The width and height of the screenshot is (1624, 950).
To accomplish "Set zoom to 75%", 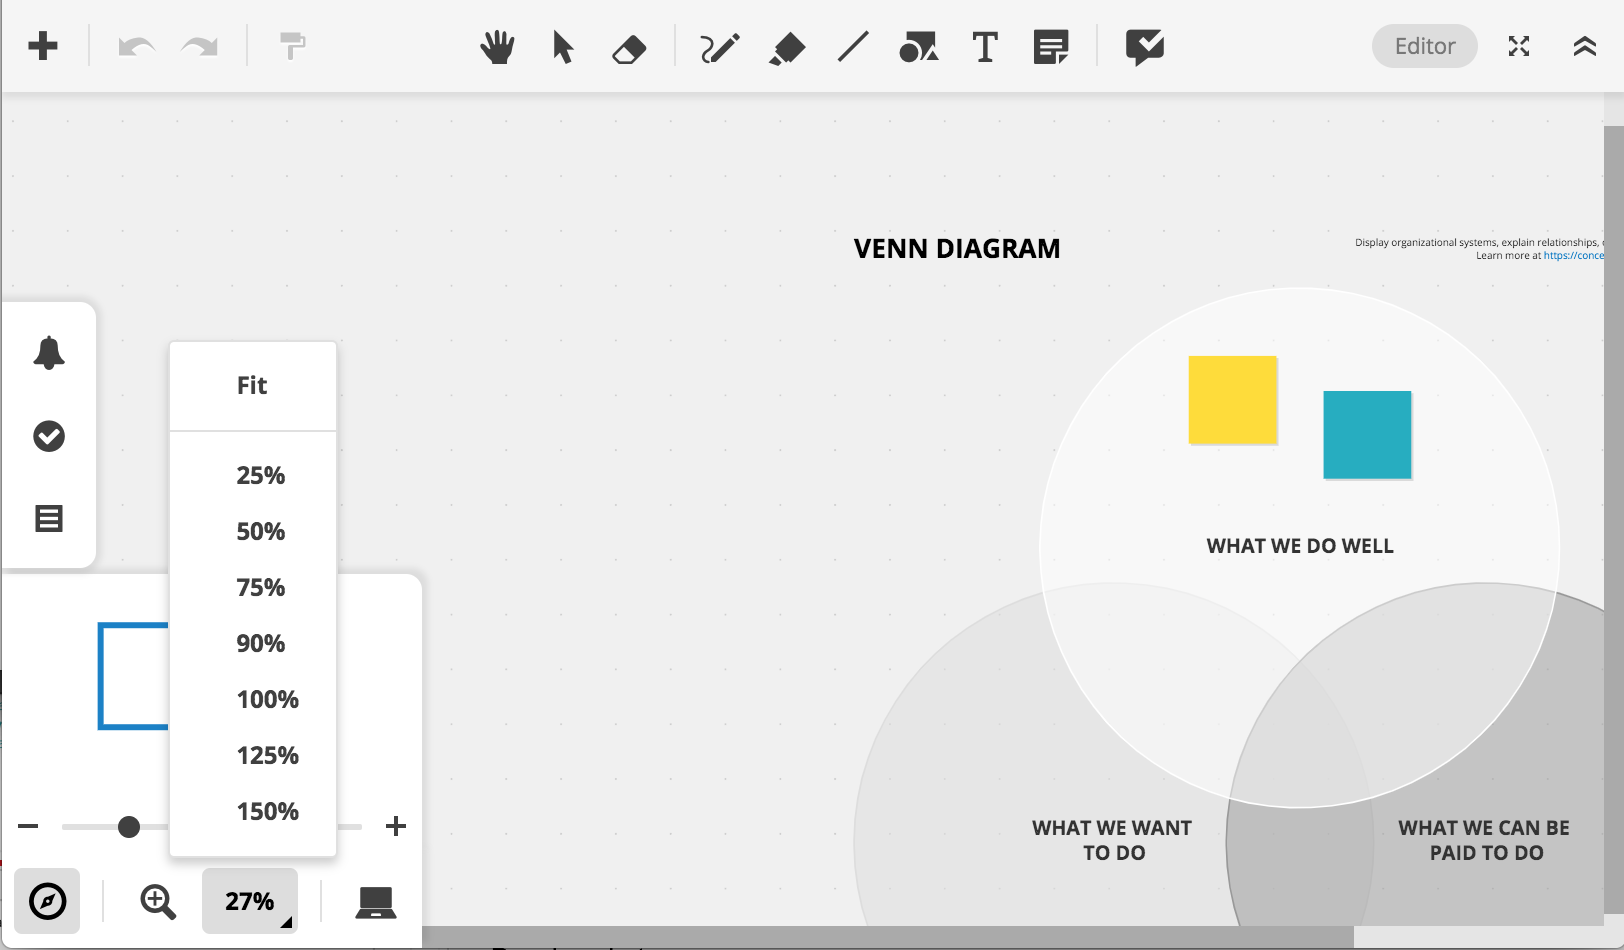I will tap(260, 588).
